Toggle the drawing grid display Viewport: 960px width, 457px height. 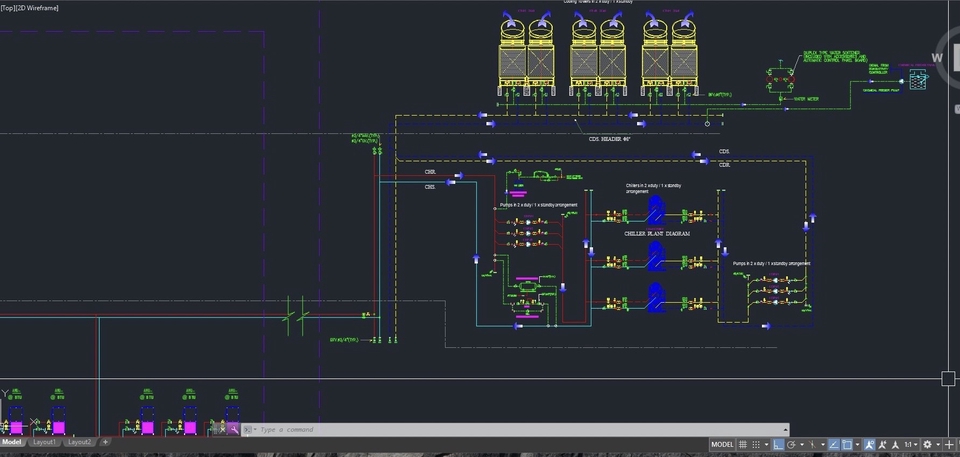coord(743,444)
